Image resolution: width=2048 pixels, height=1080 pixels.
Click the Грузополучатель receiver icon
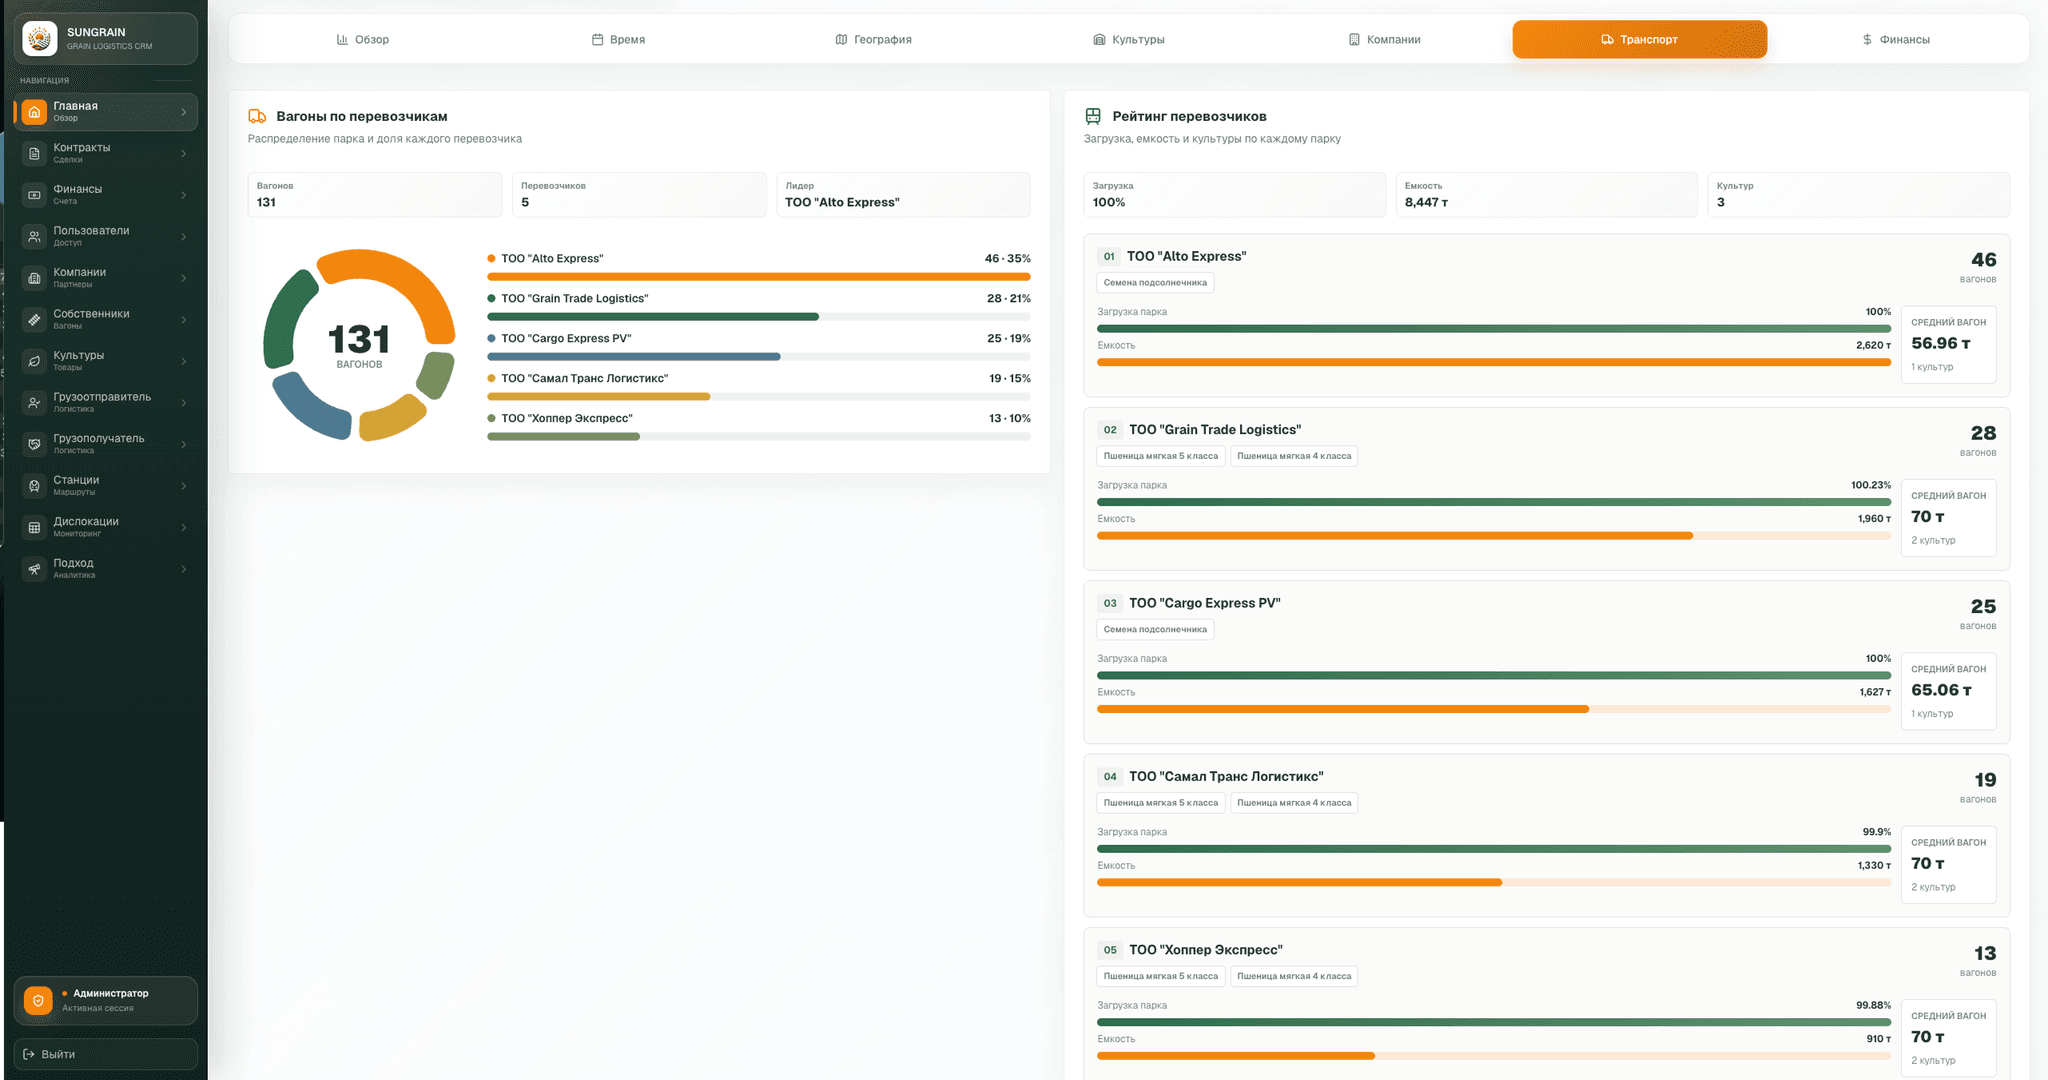(34, 444)
